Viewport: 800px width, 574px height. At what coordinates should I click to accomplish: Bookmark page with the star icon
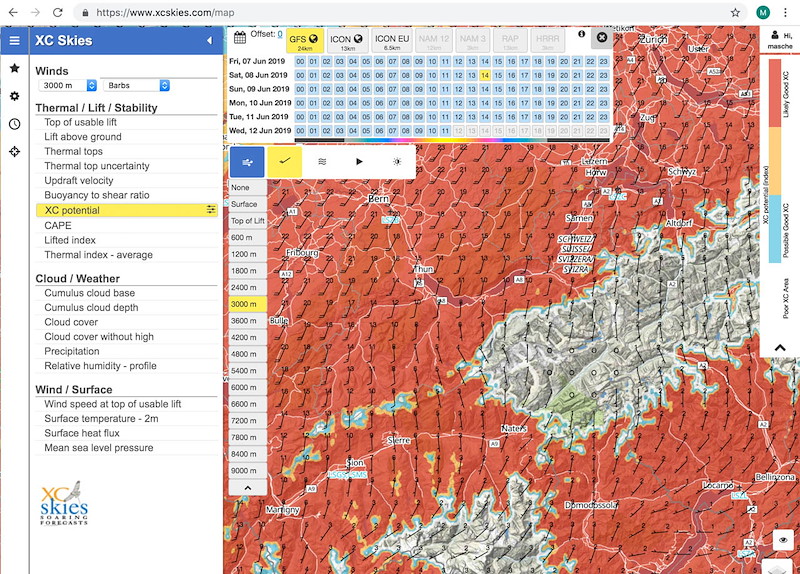[x=735, y=12]
